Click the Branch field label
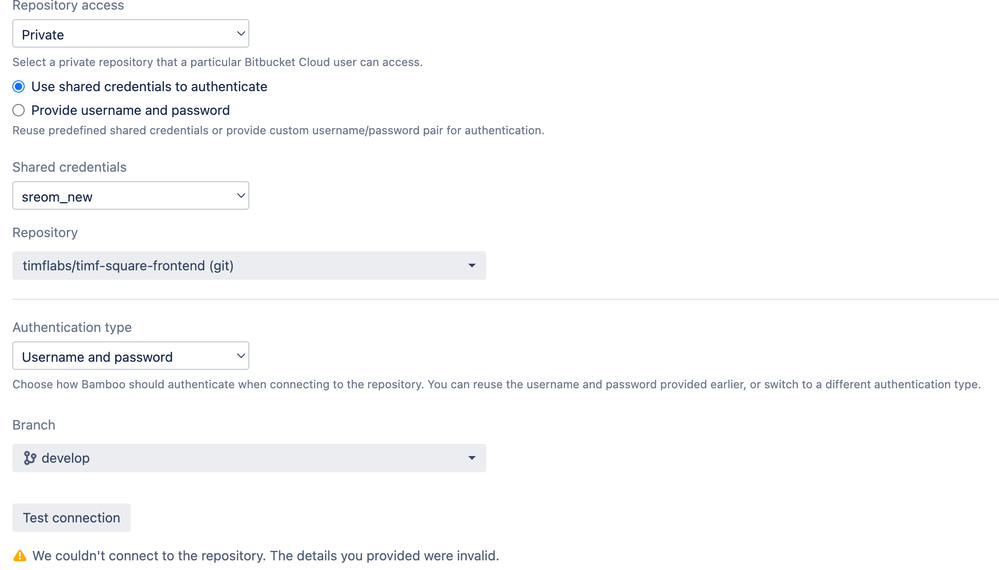This screenshot has height=570, width=999. click(34, 425)
